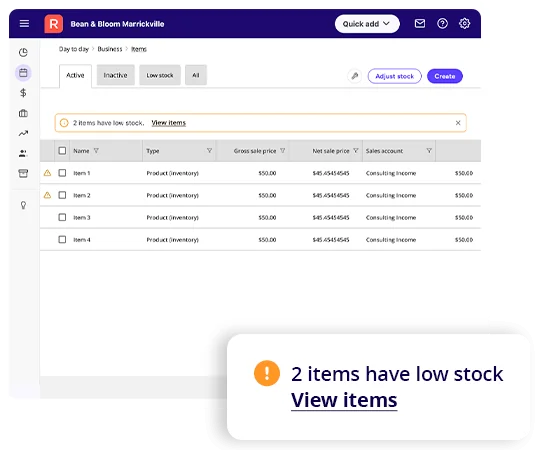Switch to the Inactive tab

click(x=116, y=75)
